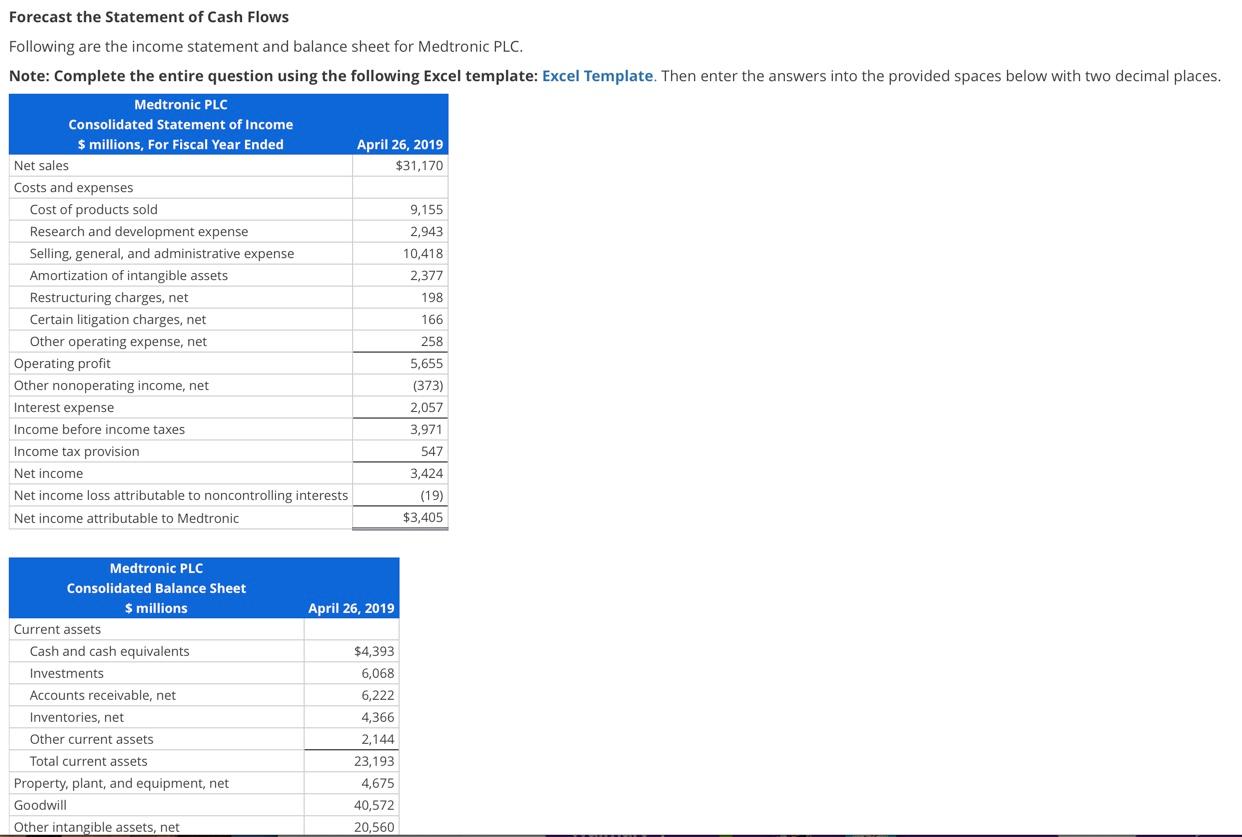The image size is (1242, 837).
Task: Click the 166 litigation charges value
Action: tap(432, 320)
